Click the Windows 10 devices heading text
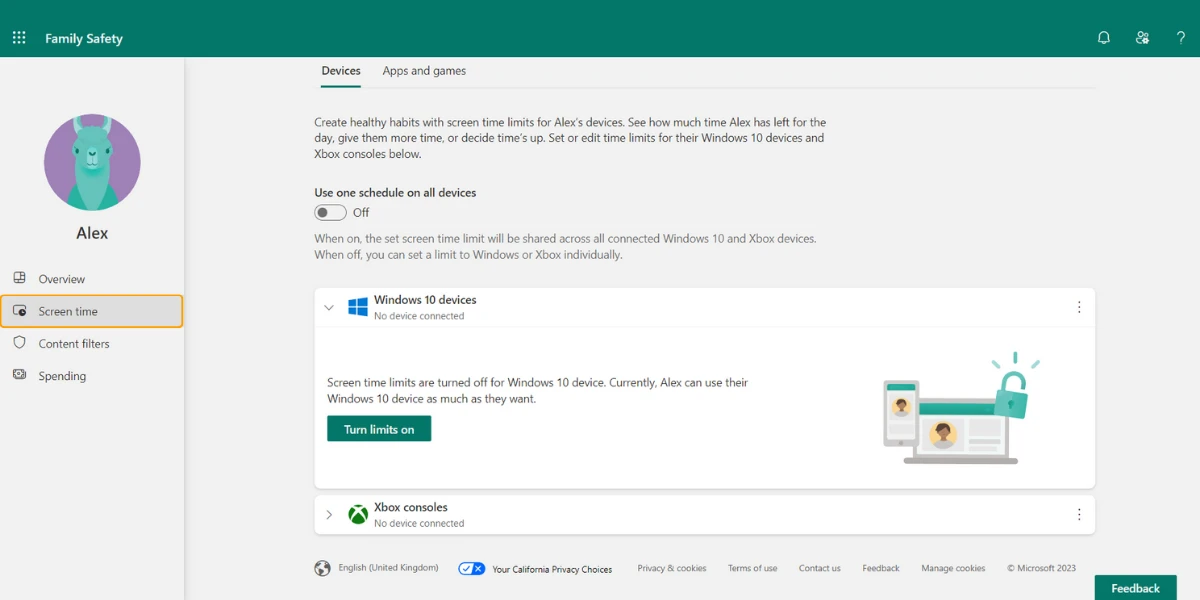This screenshot has height=600, width=1200. [x=425, y=300]
